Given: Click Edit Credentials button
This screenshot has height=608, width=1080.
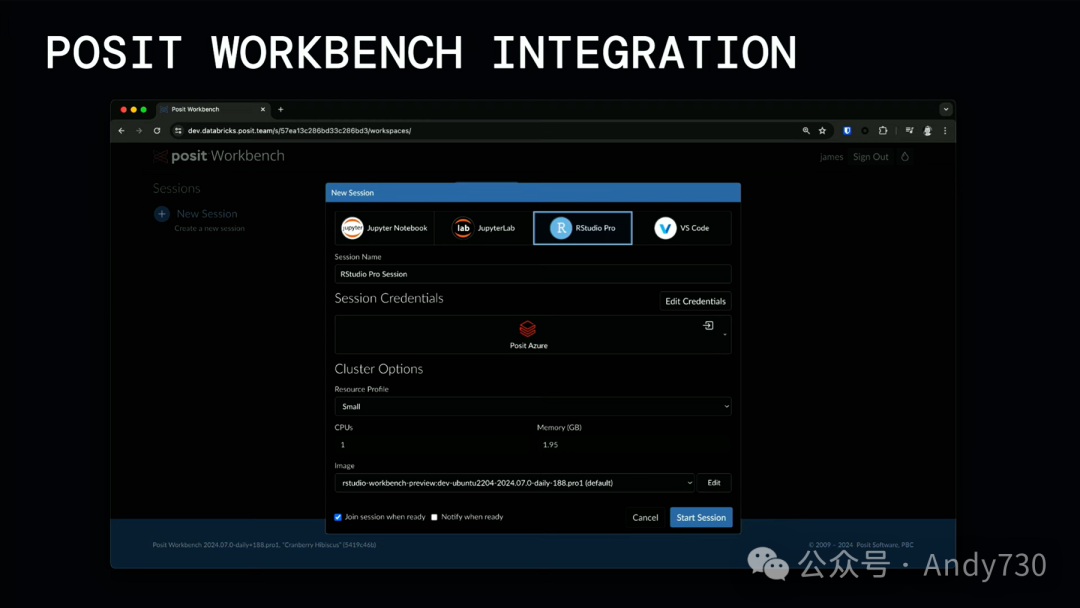Looking at the screenshot, I should (x=695, y=302).
